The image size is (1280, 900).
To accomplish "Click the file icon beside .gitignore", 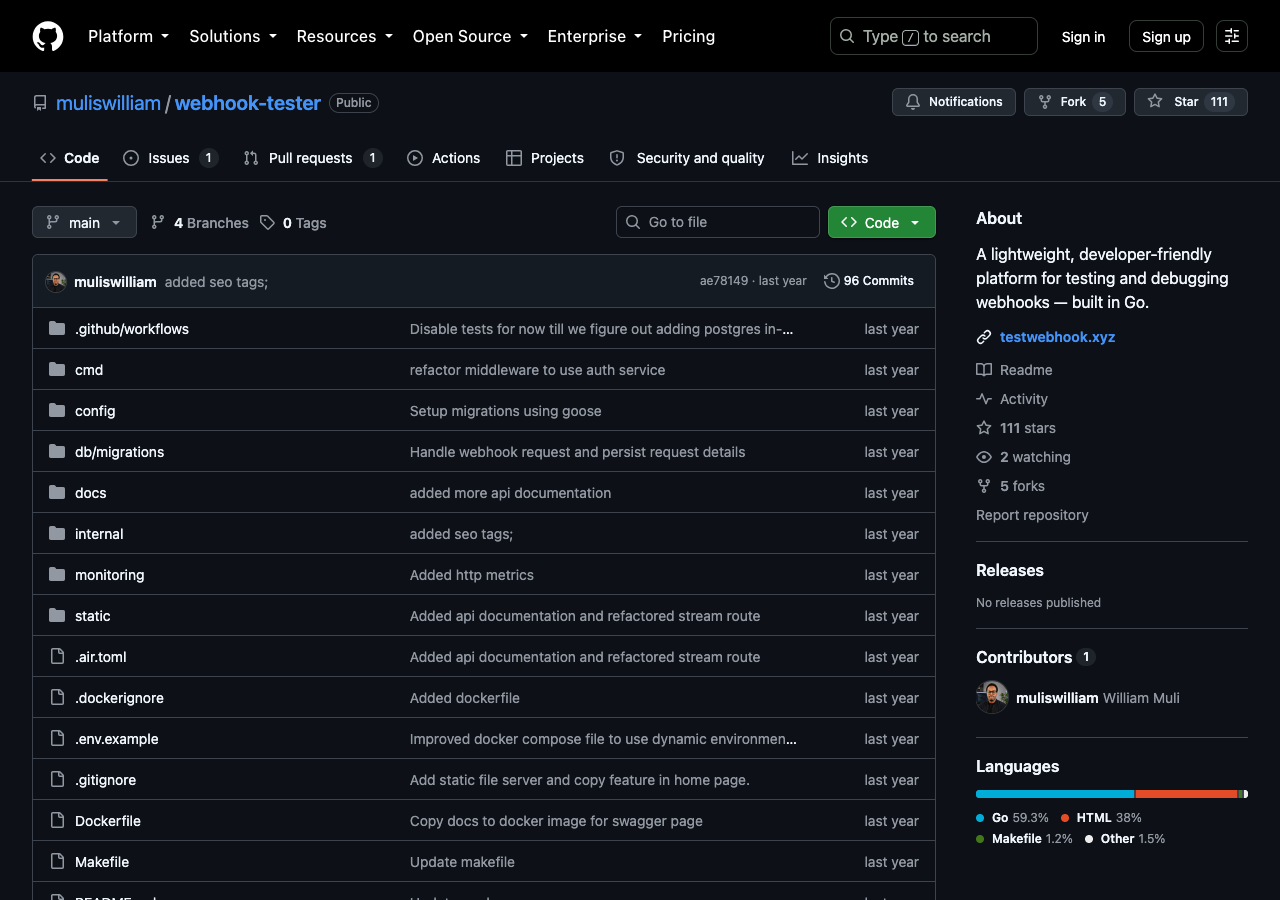I will tap(57, 780).
